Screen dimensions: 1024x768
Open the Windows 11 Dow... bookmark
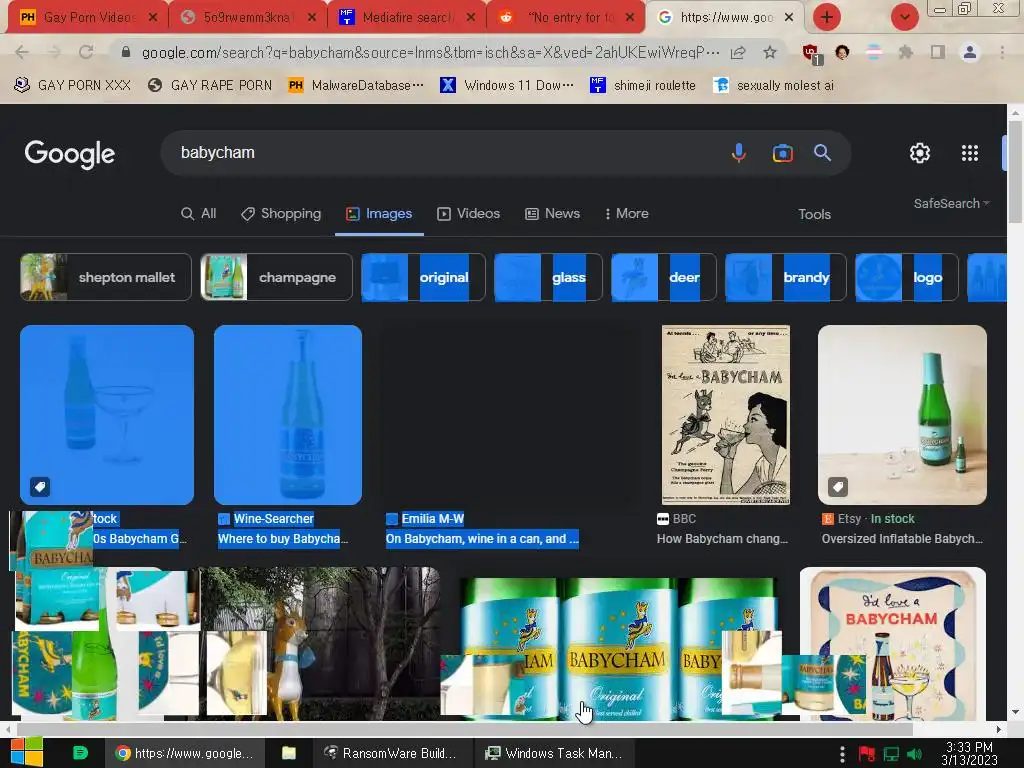507,86
